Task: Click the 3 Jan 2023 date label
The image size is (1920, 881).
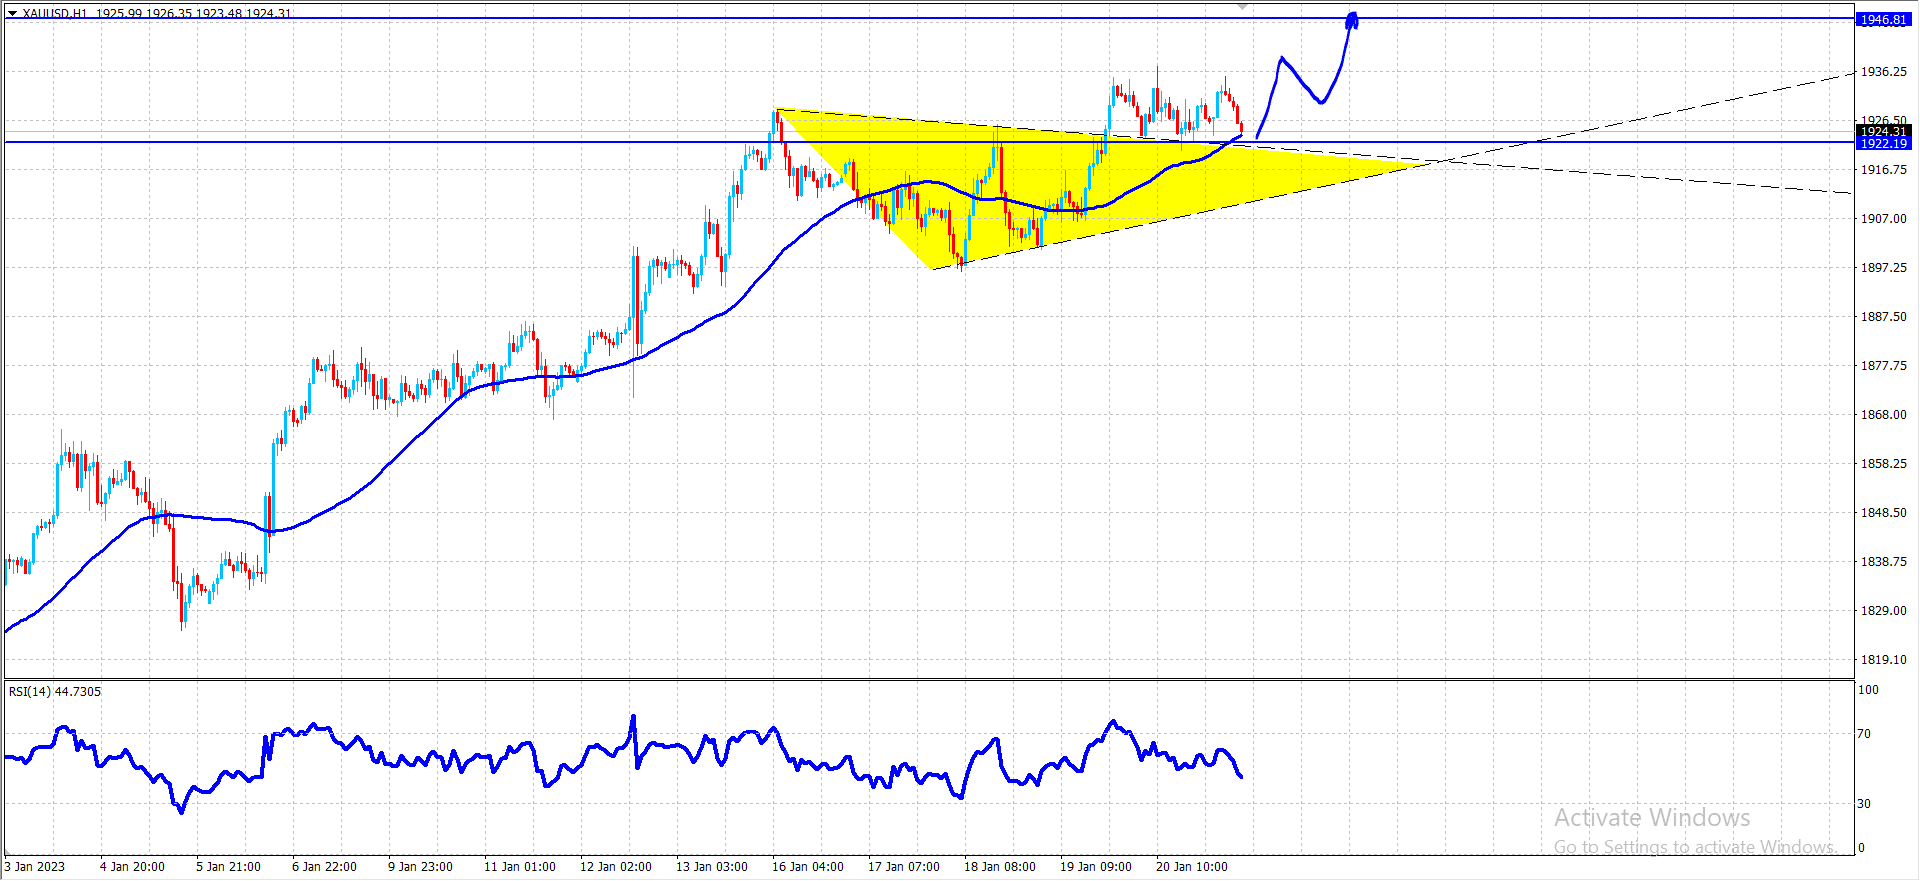Action: (x=35, y=866)
